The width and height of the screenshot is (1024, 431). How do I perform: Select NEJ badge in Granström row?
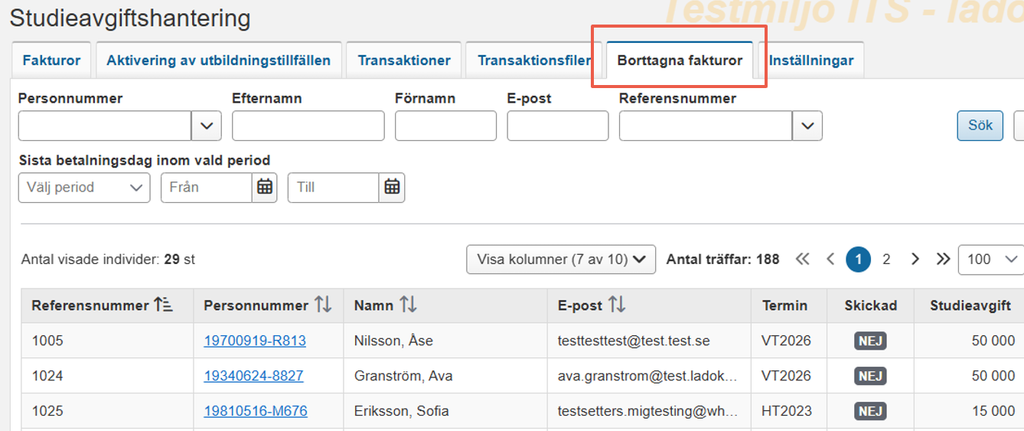click(x=871, y=376)
